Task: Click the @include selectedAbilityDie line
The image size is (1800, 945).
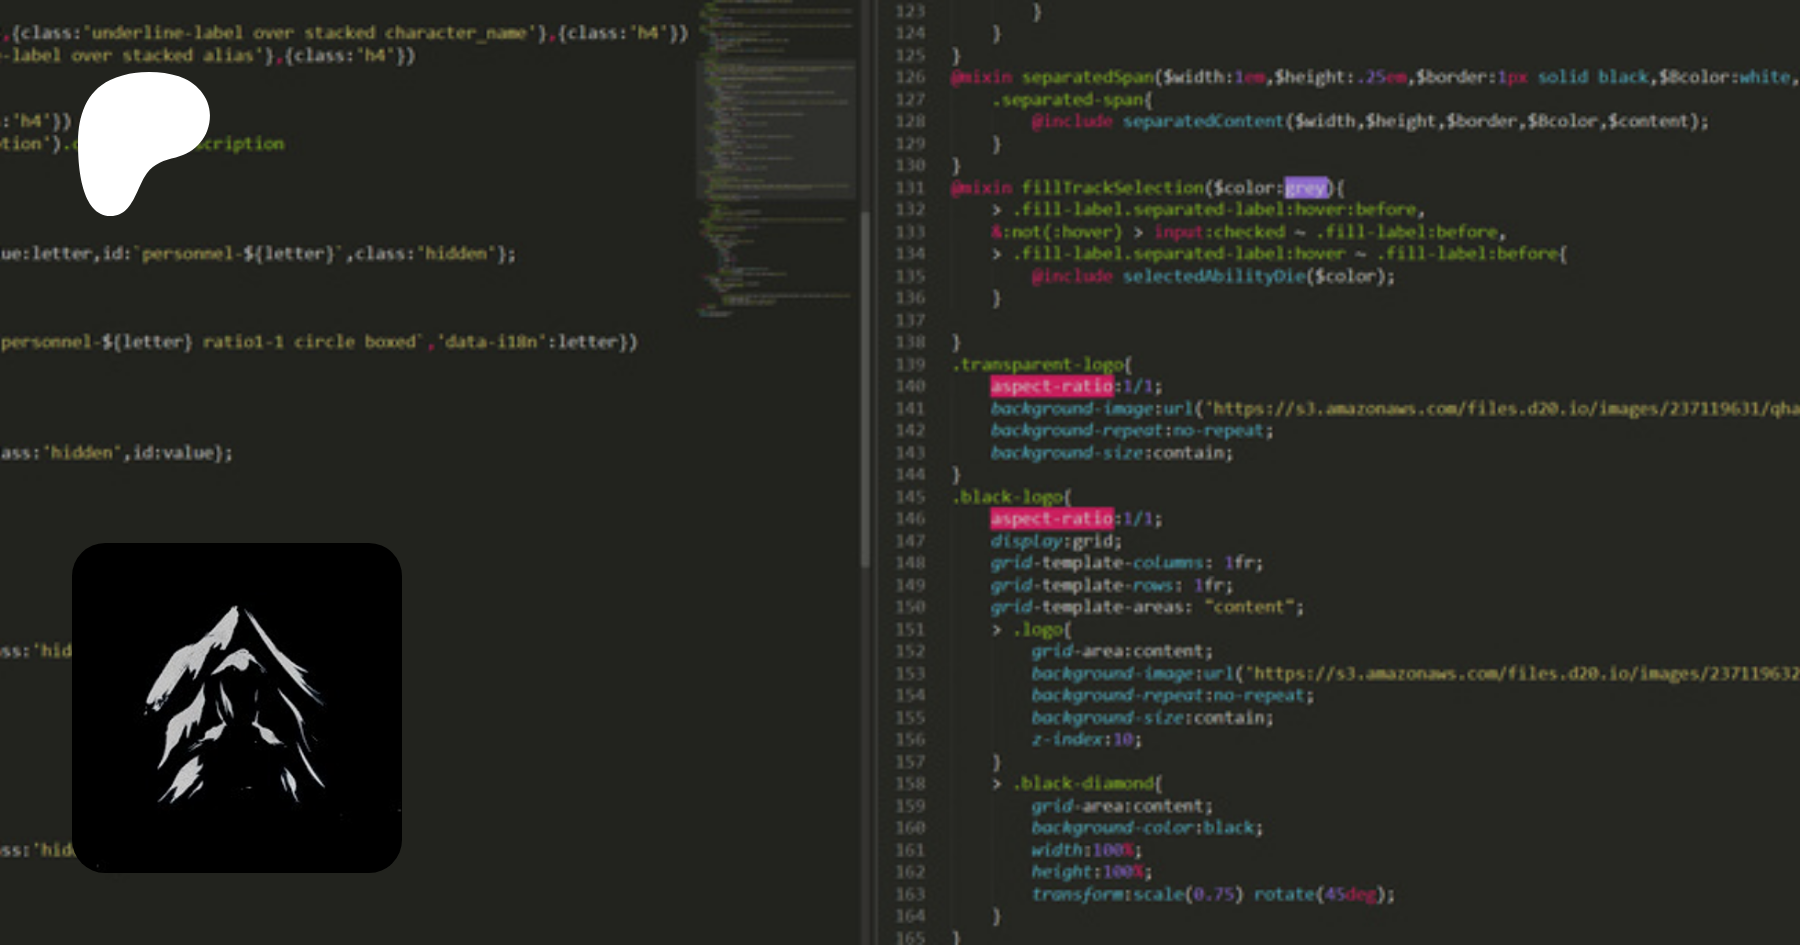Action: tap(1212, 276)
